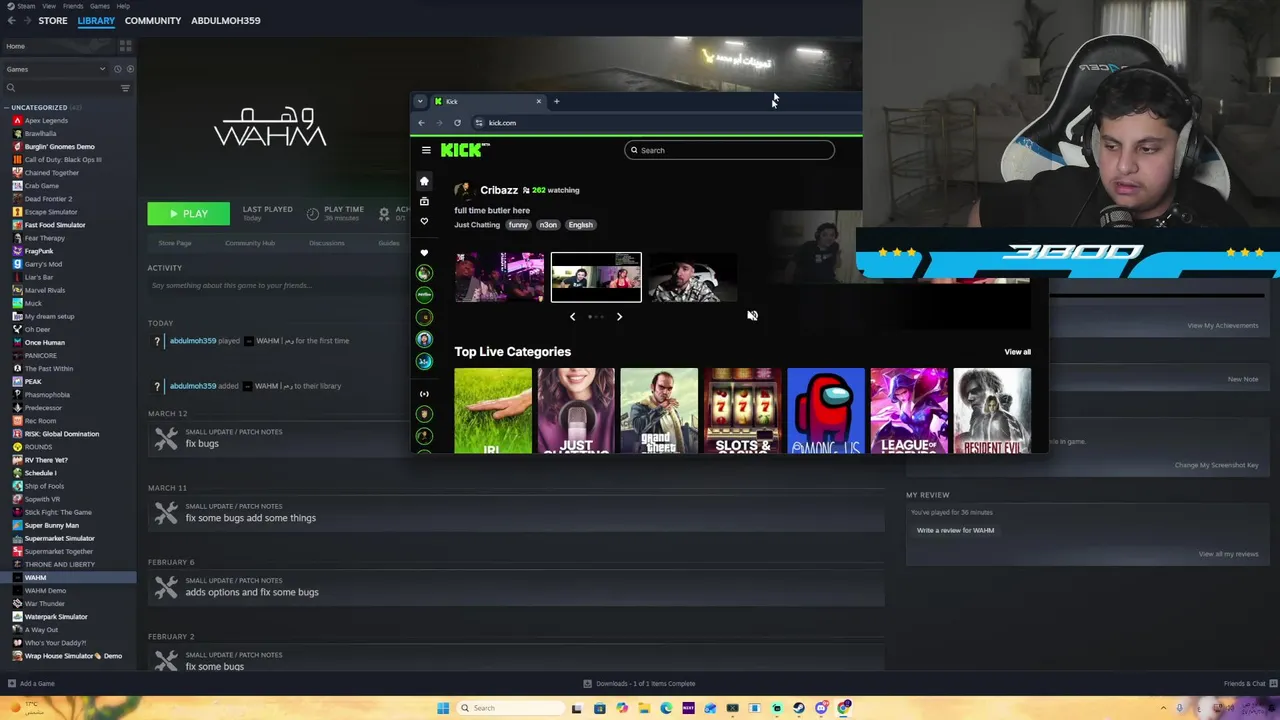Click the Windows taskbar Search box
Screen dimensions: 1280x720
[509, 708]
